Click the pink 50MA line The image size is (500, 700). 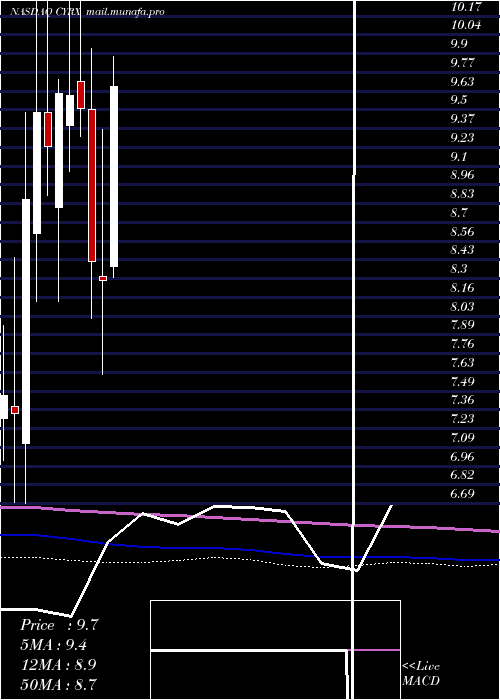click(250, 518)
